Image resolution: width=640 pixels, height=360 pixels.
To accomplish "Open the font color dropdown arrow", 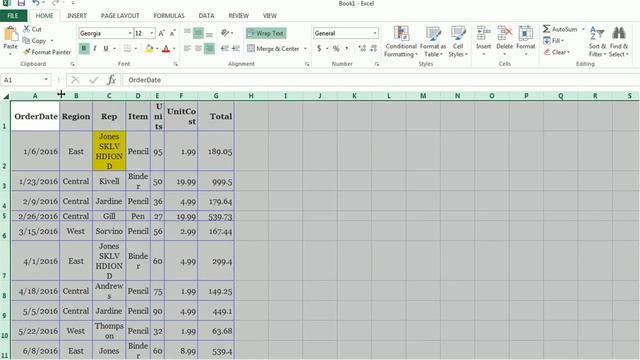I will (174, 49).
